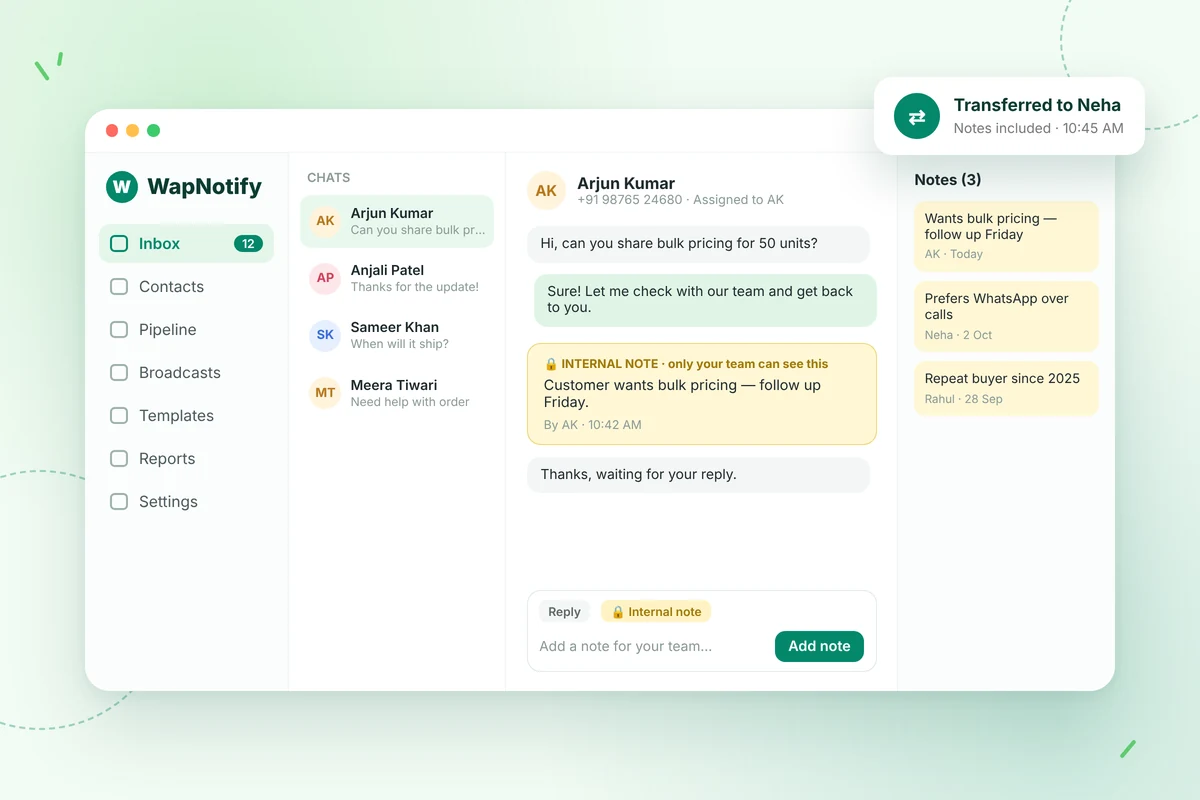The image size is (1200, 800).
Task: Open the Inbox menu item
Action: click(x=186, y=243)
